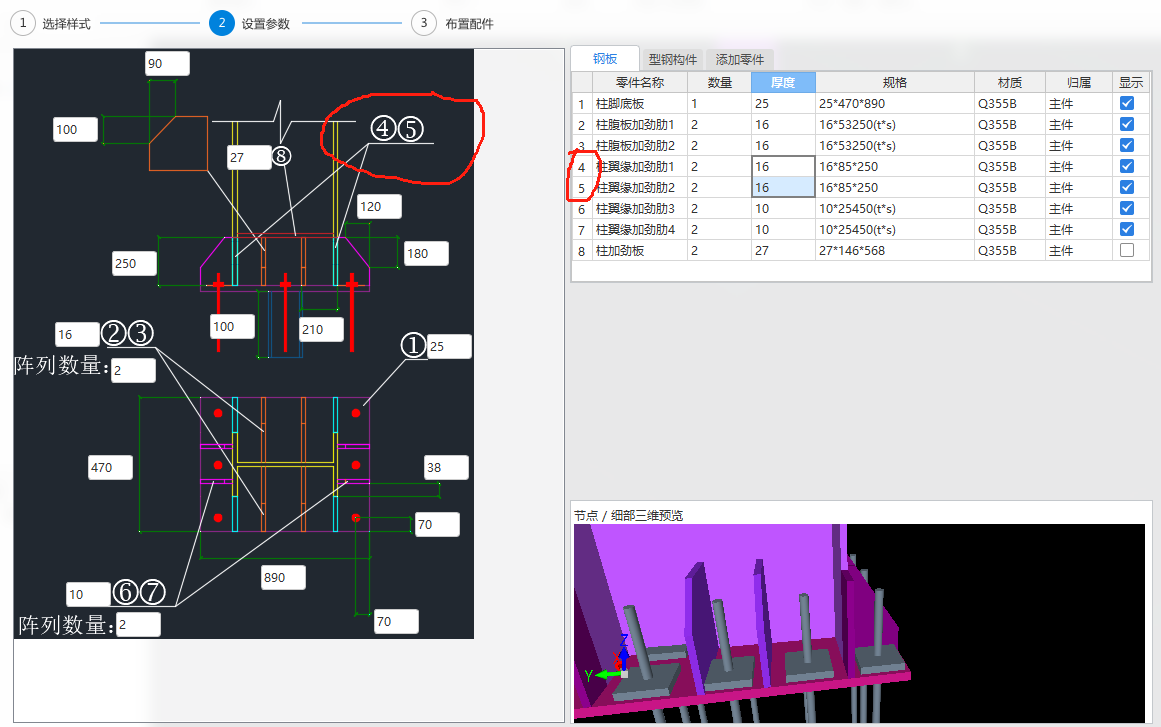Click spec cell 25*470*890
This screenshot has width=1161, height=727.
pos(894,104)
